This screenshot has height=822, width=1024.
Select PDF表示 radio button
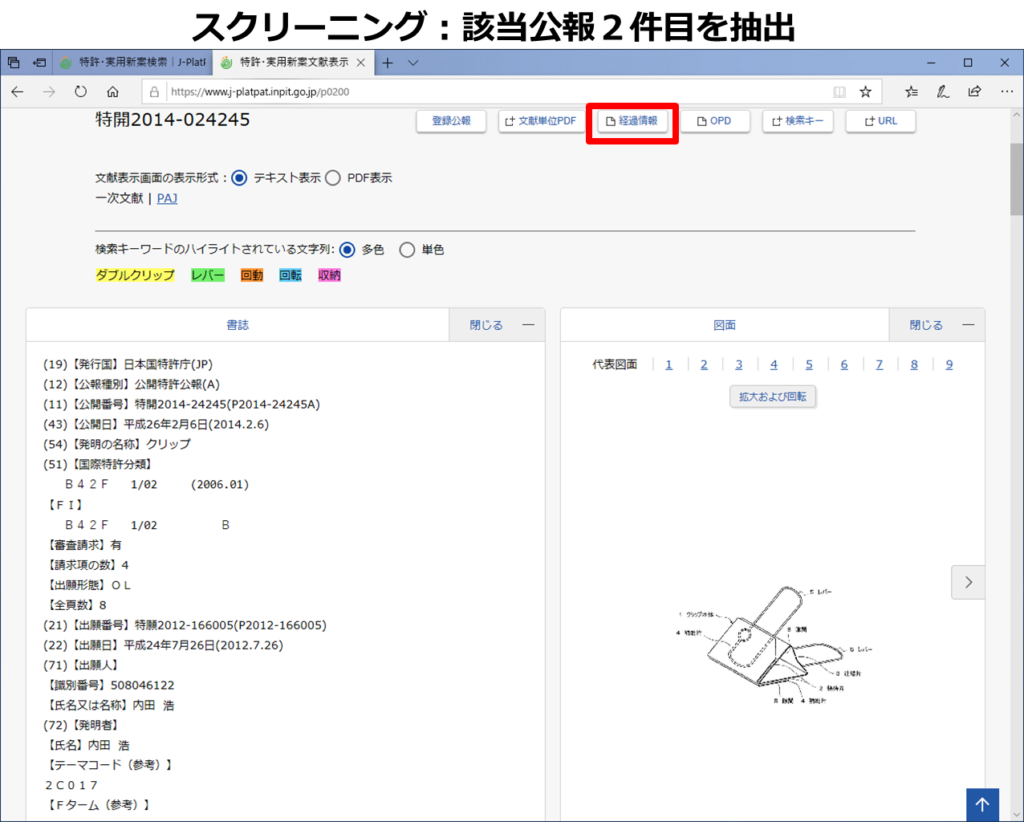tap(333, 178)
